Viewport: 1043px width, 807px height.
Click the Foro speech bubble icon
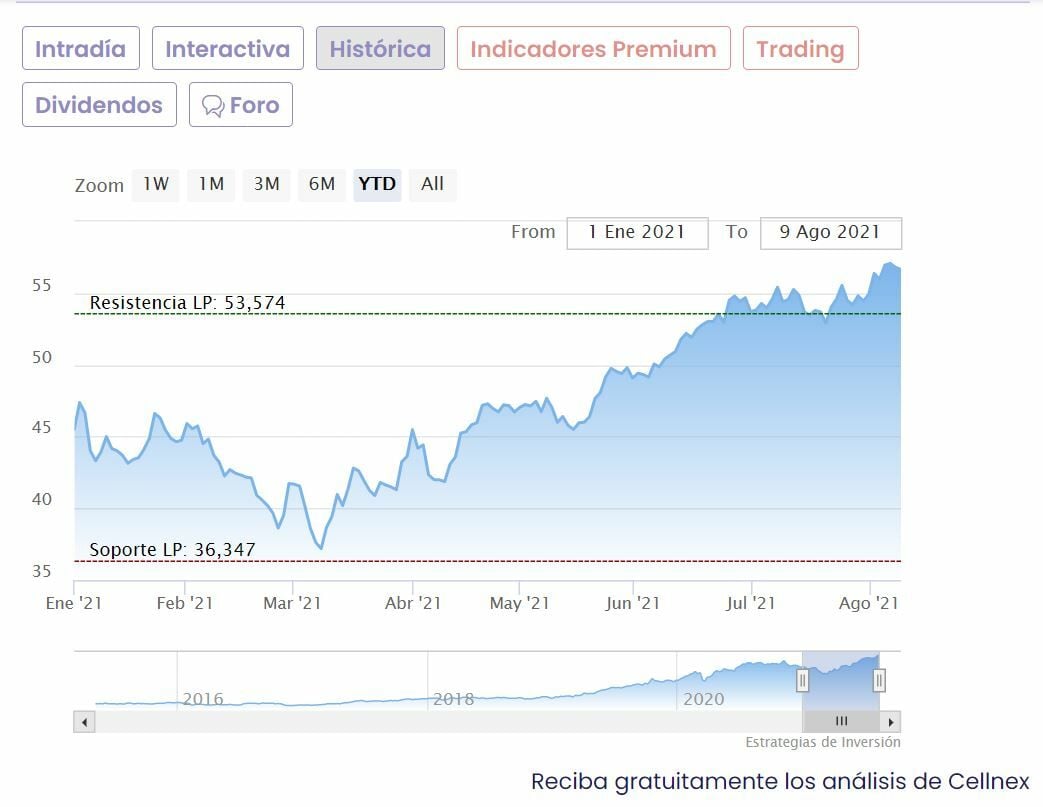(x=212, y=106)
